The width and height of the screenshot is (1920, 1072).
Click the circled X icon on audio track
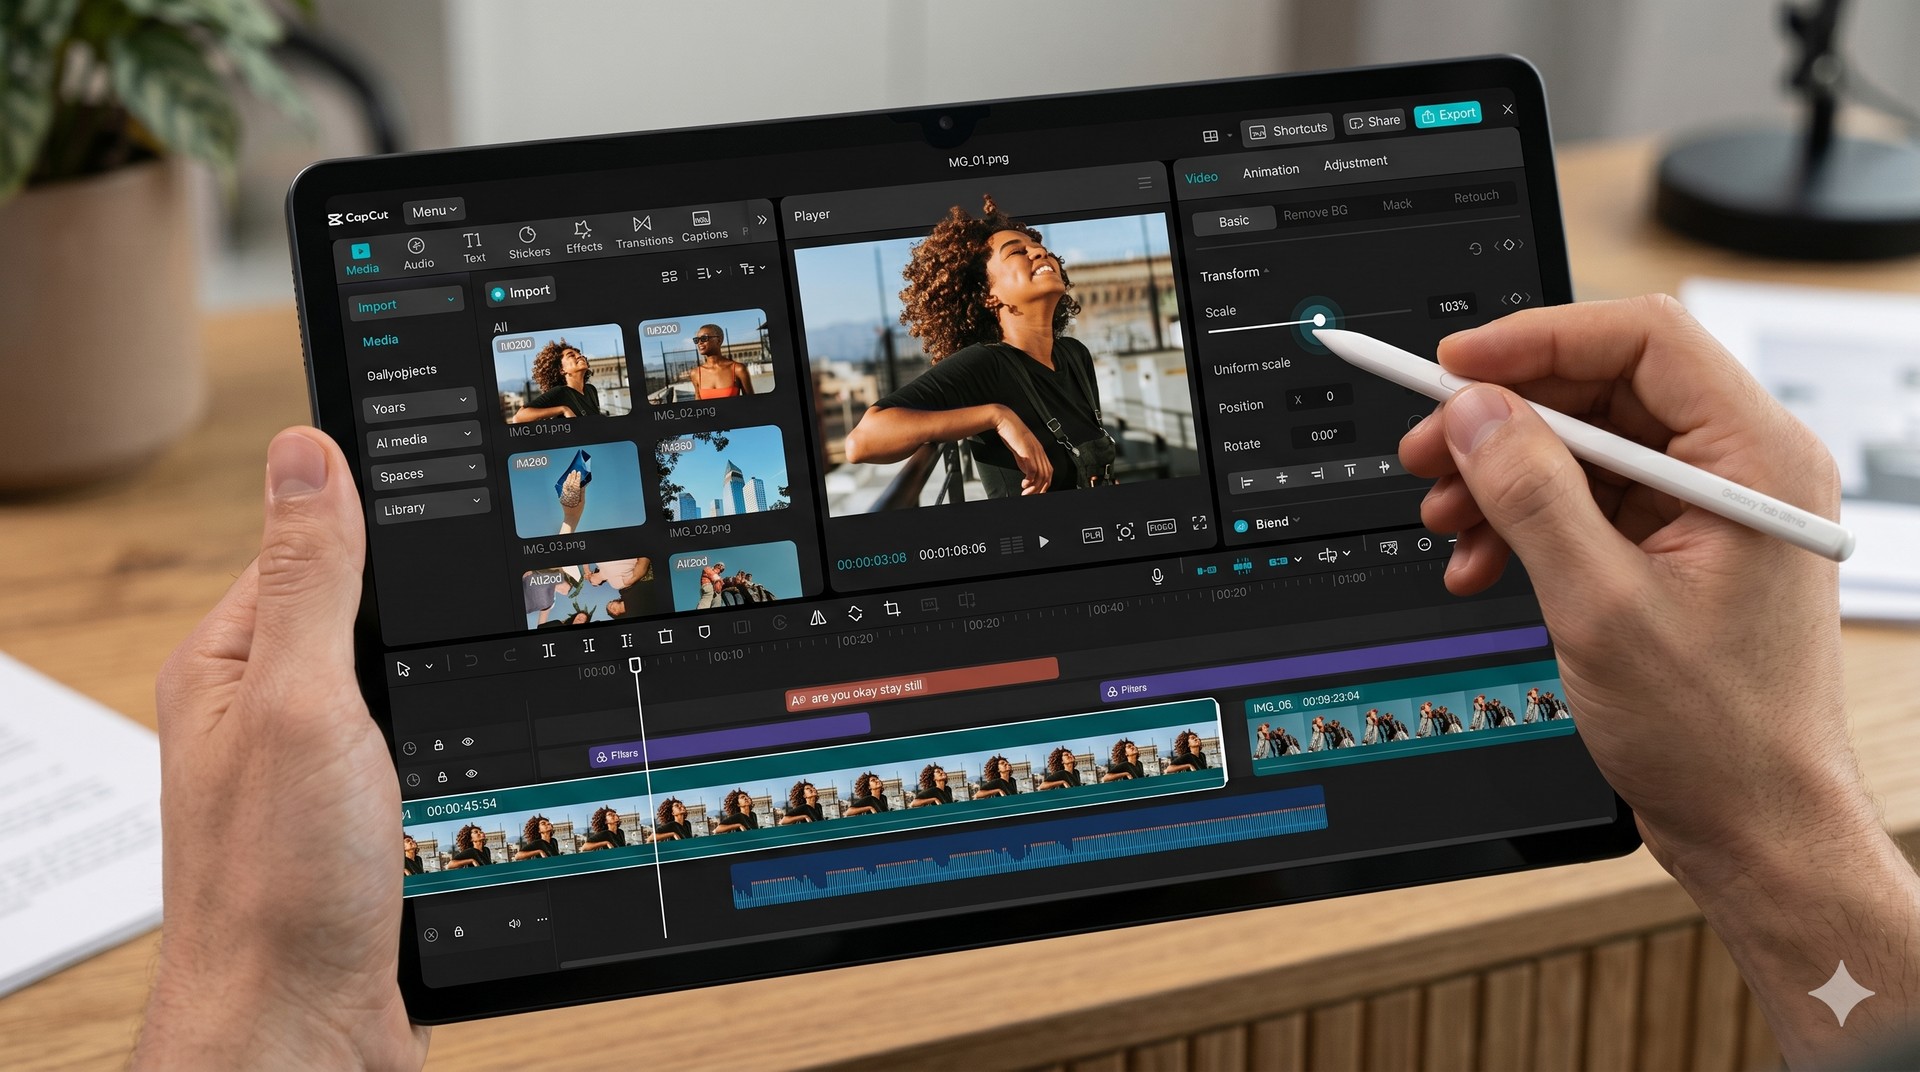pyautogui.click(x=431, y=935)
